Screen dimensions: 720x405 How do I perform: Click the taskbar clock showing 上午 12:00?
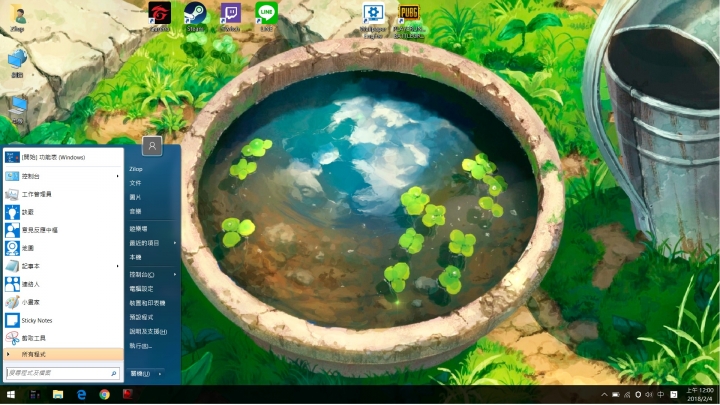(x=700, y=394)
